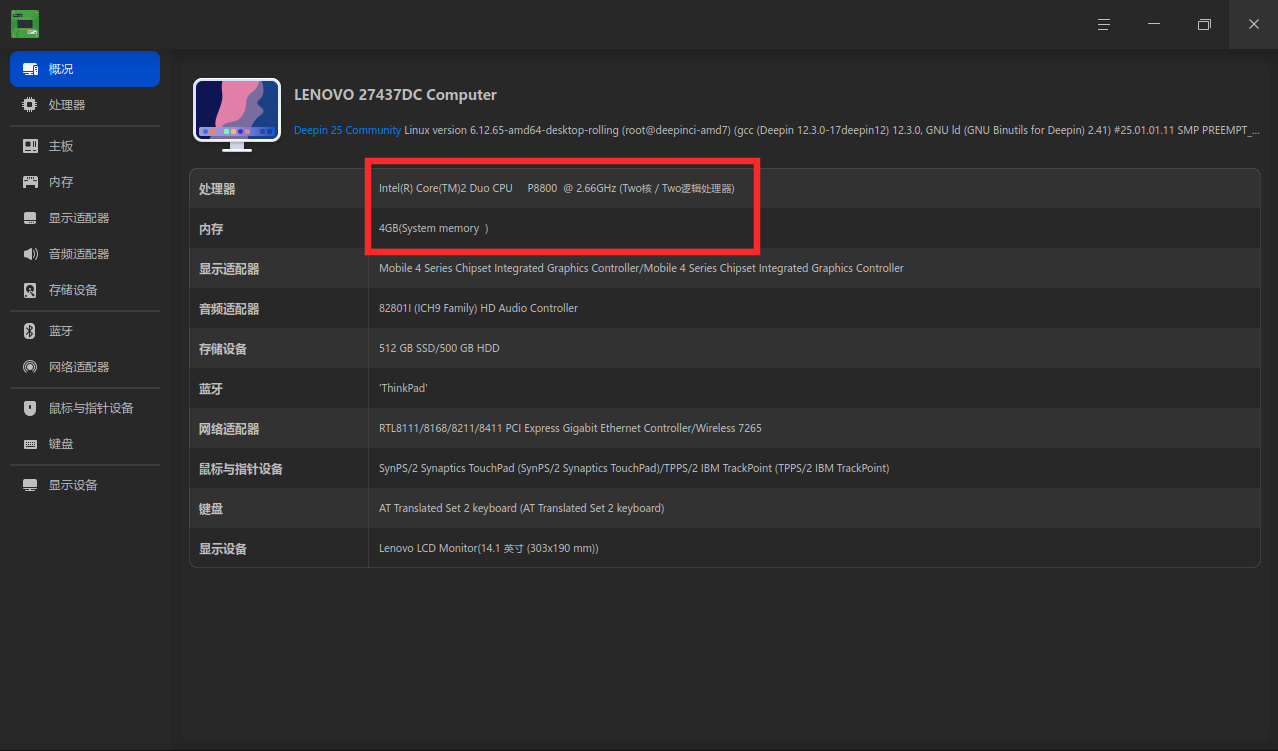This screenshot has height=751, width=1278.
Task: Open the hamburger main menu in title bar
Action: pos(1104,24)
